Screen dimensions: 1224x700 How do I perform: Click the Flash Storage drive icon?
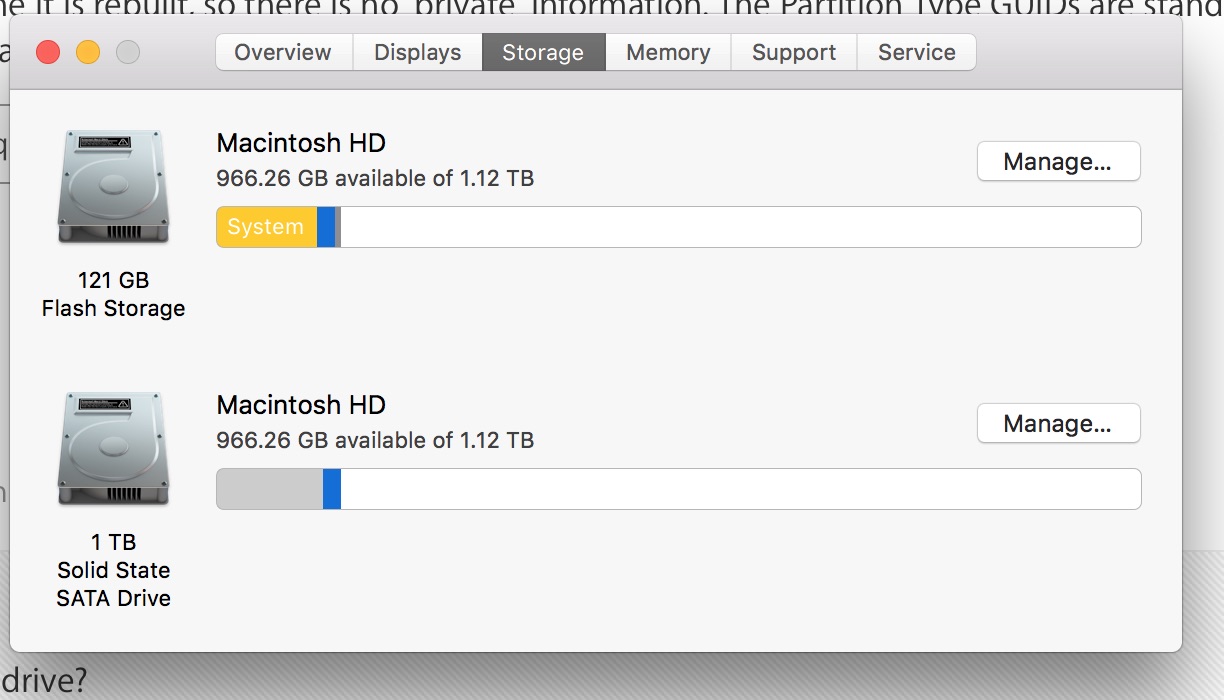(113, 187)
